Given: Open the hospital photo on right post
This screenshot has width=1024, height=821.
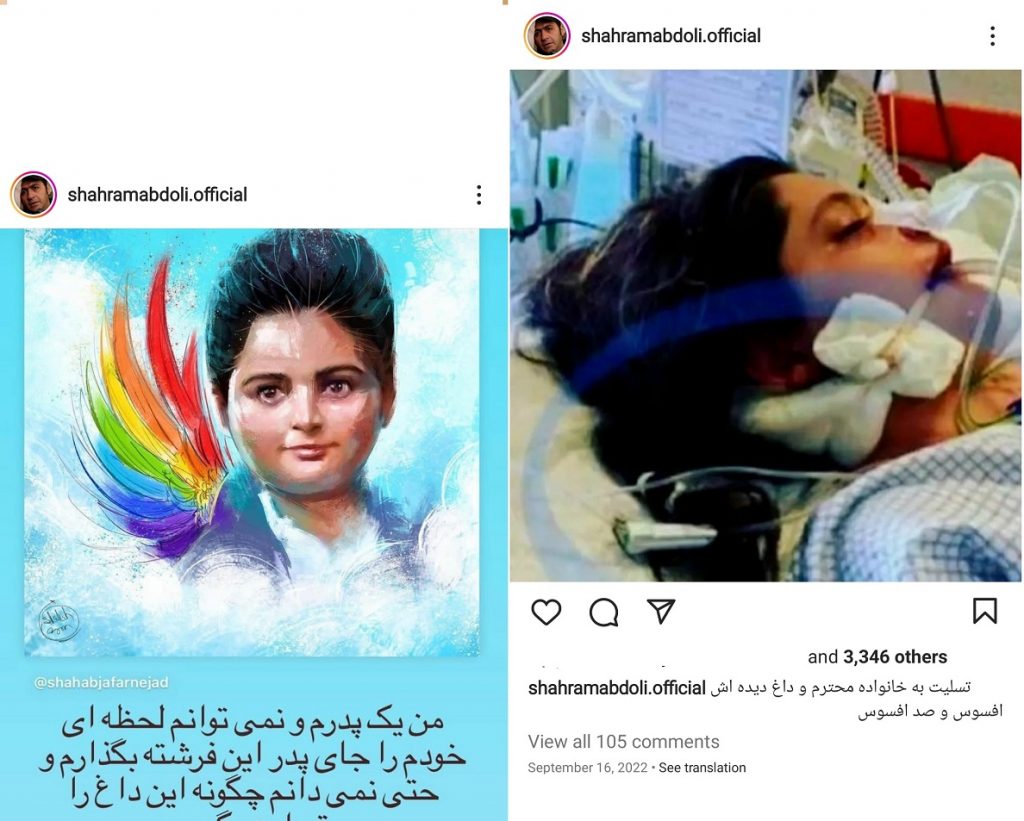Looking at the screenshot, I should (765, 325).
